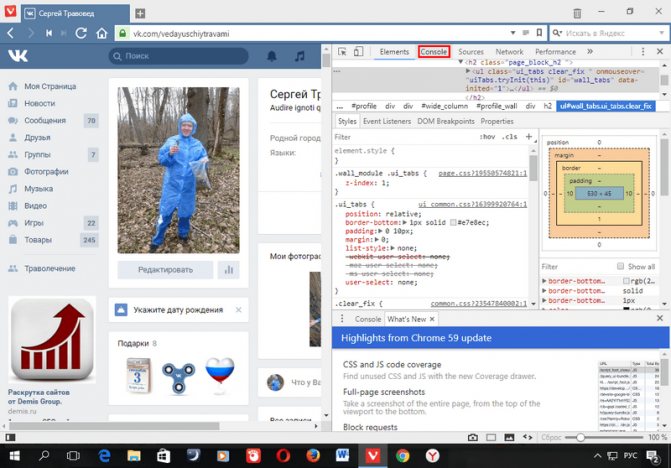Screen dimensions: 671x468
Task: Click green site security padlock
Action: [122, 33]
